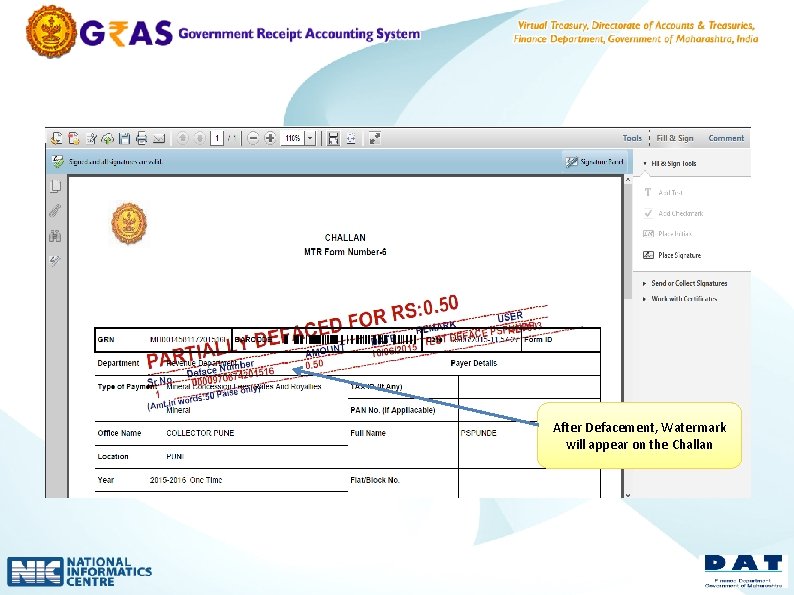
Task: Click the vertical scrollbar thumb
Action: coord(628,241)
